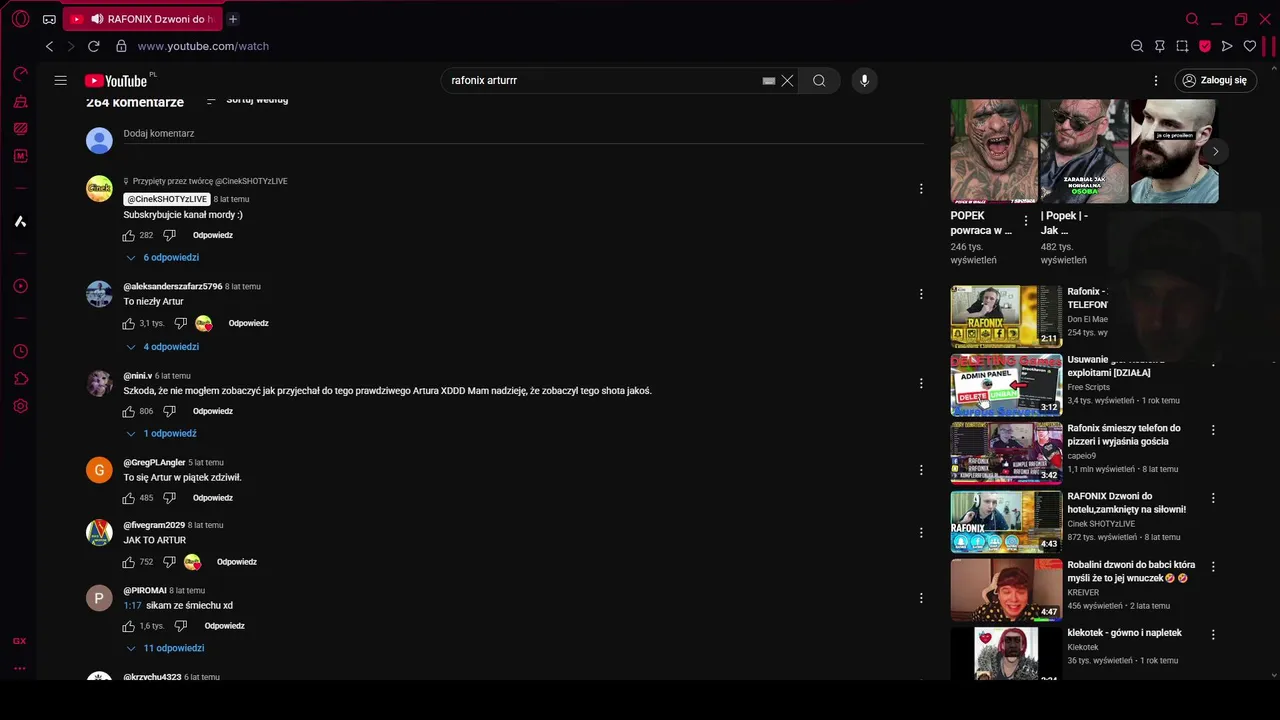
Task: Click the M chip icon in the sidebar
Action: click(20, 156)
